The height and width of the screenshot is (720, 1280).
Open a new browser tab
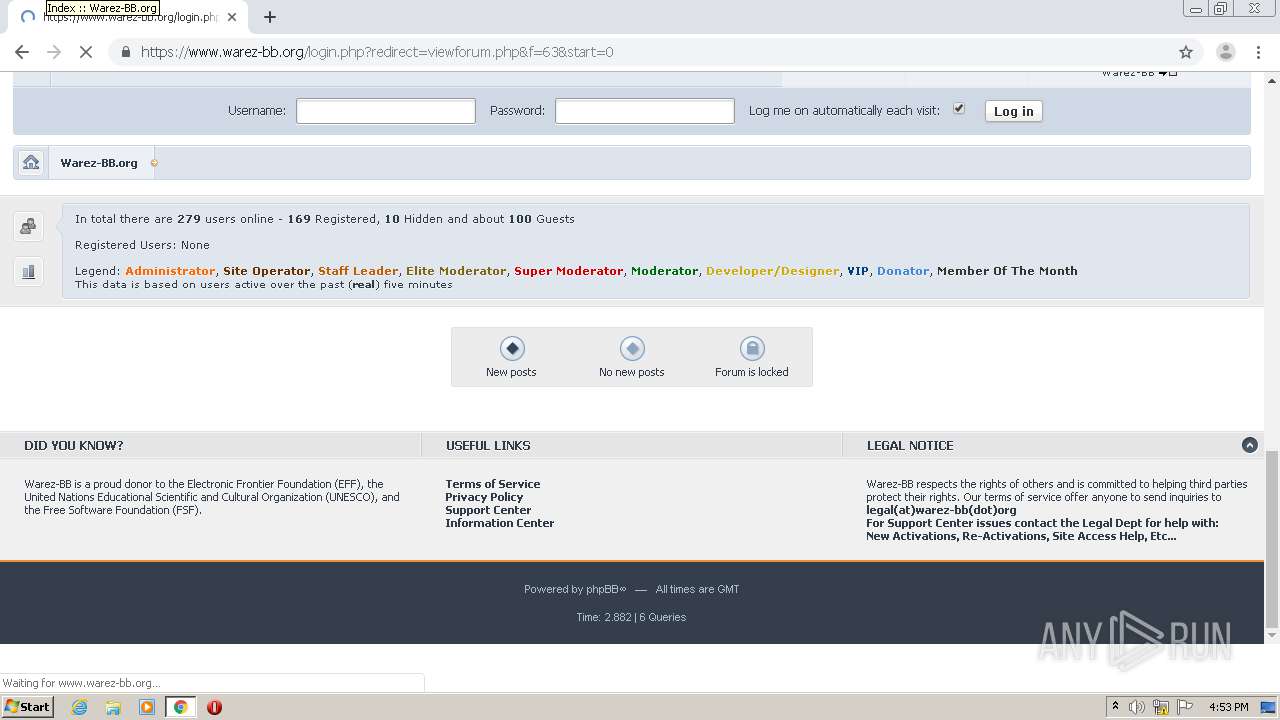270,16
